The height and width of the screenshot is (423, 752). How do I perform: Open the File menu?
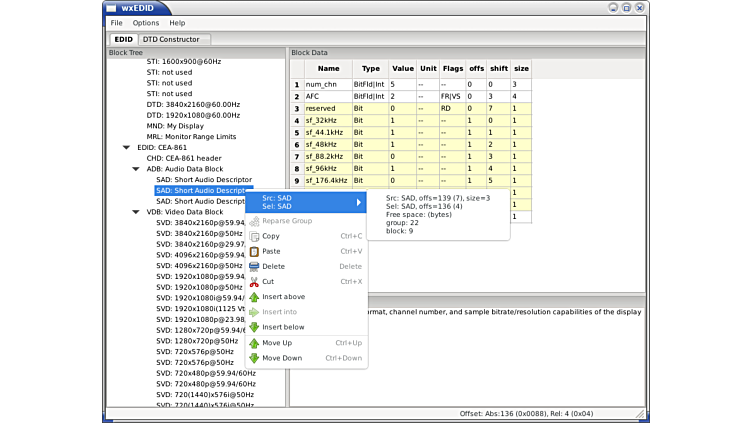(x=117, y=22)
